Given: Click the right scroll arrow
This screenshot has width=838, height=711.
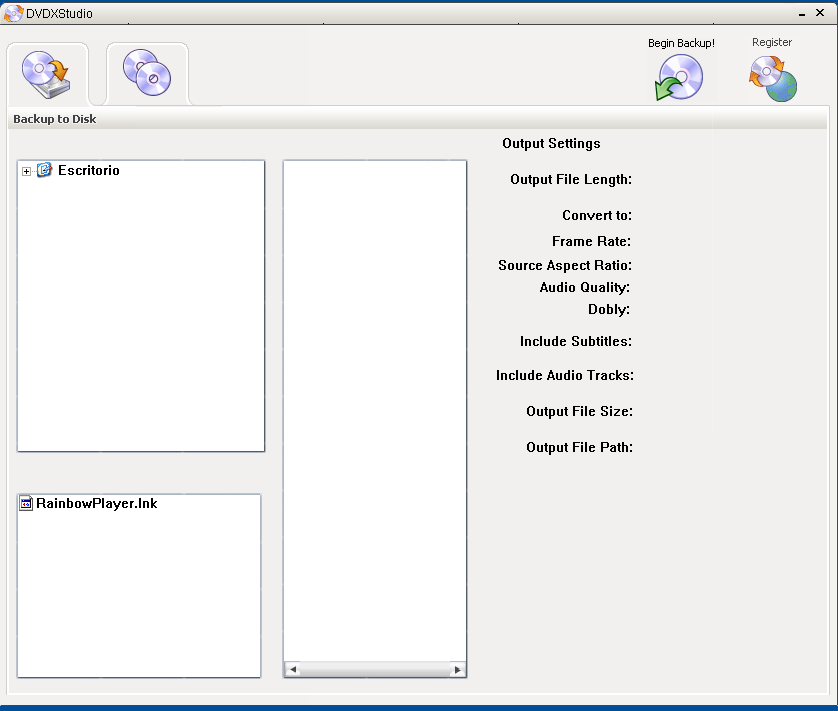Looking at the screenshot, I should click(x=457, y=669).
